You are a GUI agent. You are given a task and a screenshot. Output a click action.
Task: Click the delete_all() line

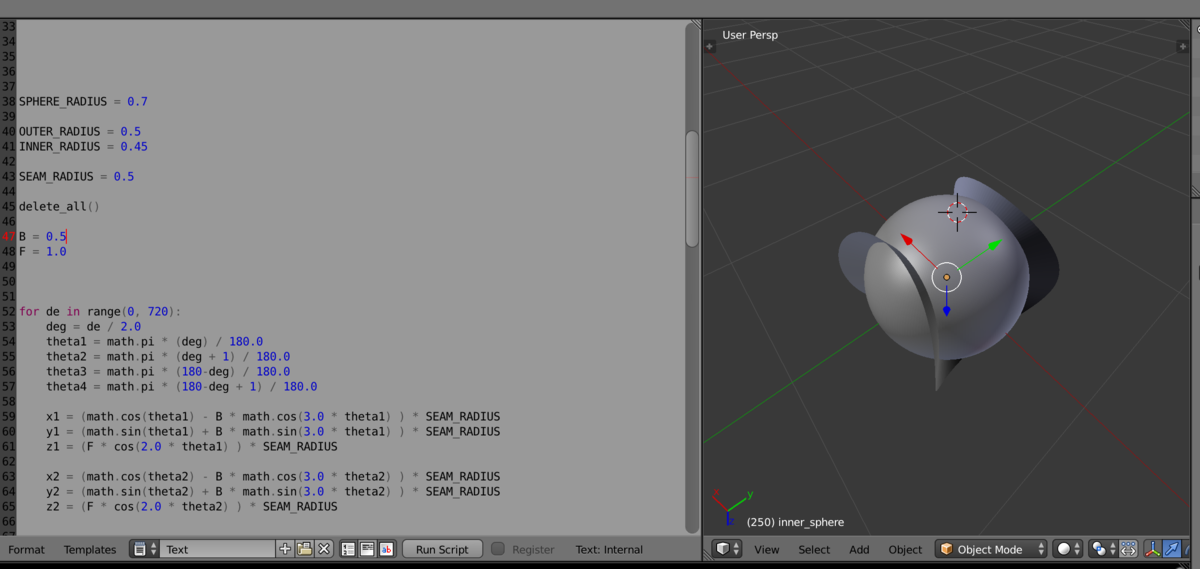point(59,206)
